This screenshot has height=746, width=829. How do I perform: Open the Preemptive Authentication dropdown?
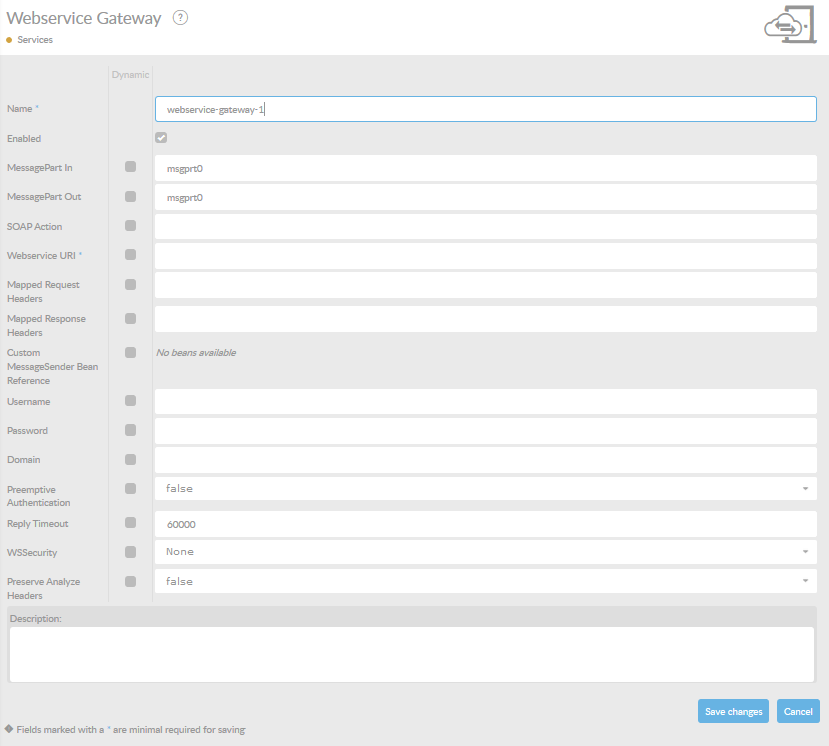tap(486, 489)
